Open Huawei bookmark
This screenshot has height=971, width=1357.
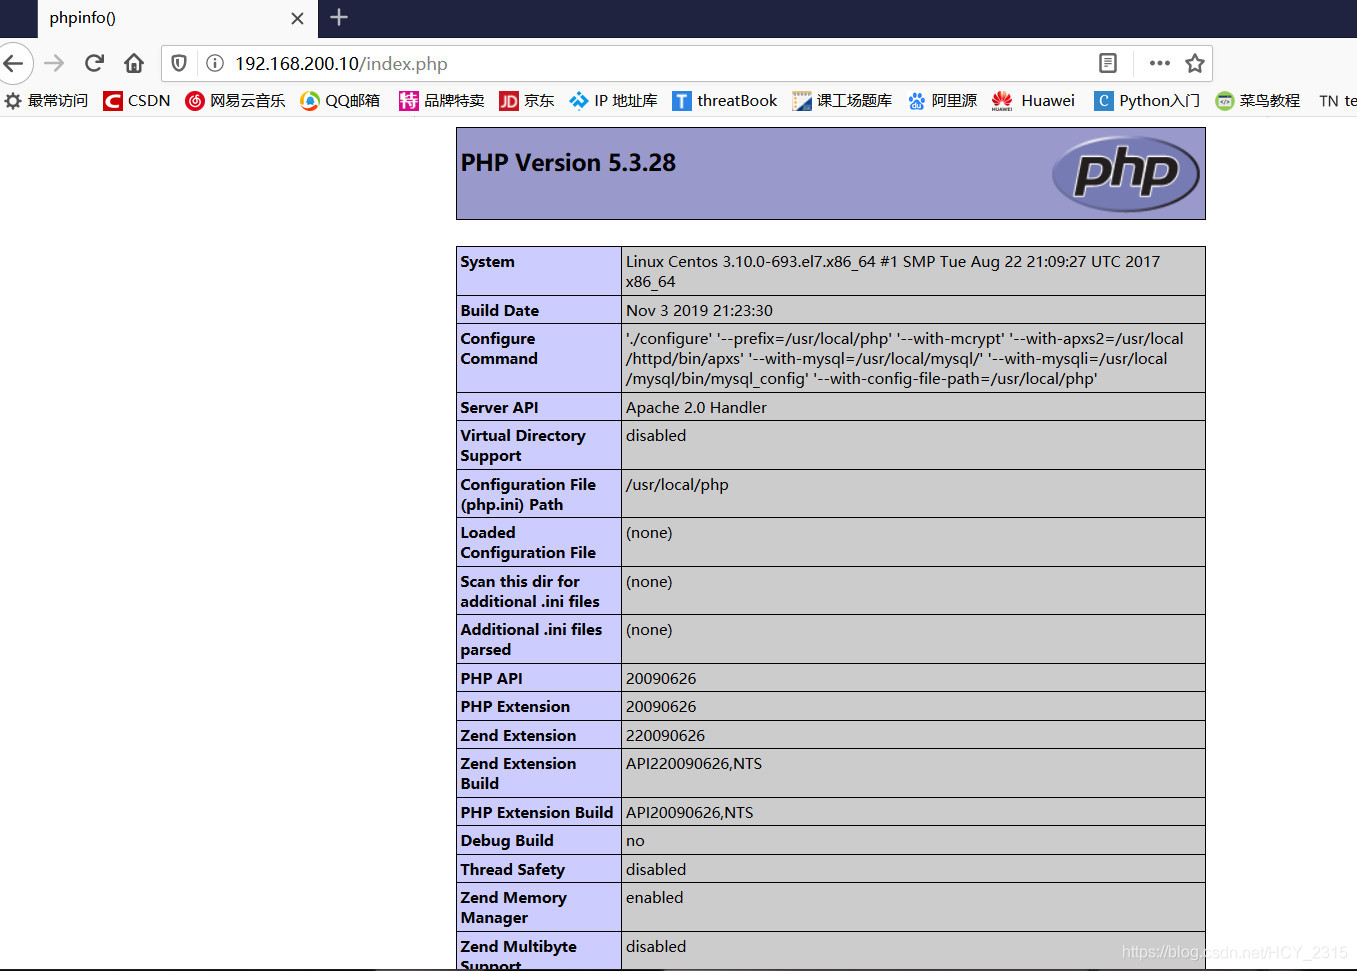tap(1034, 100)
